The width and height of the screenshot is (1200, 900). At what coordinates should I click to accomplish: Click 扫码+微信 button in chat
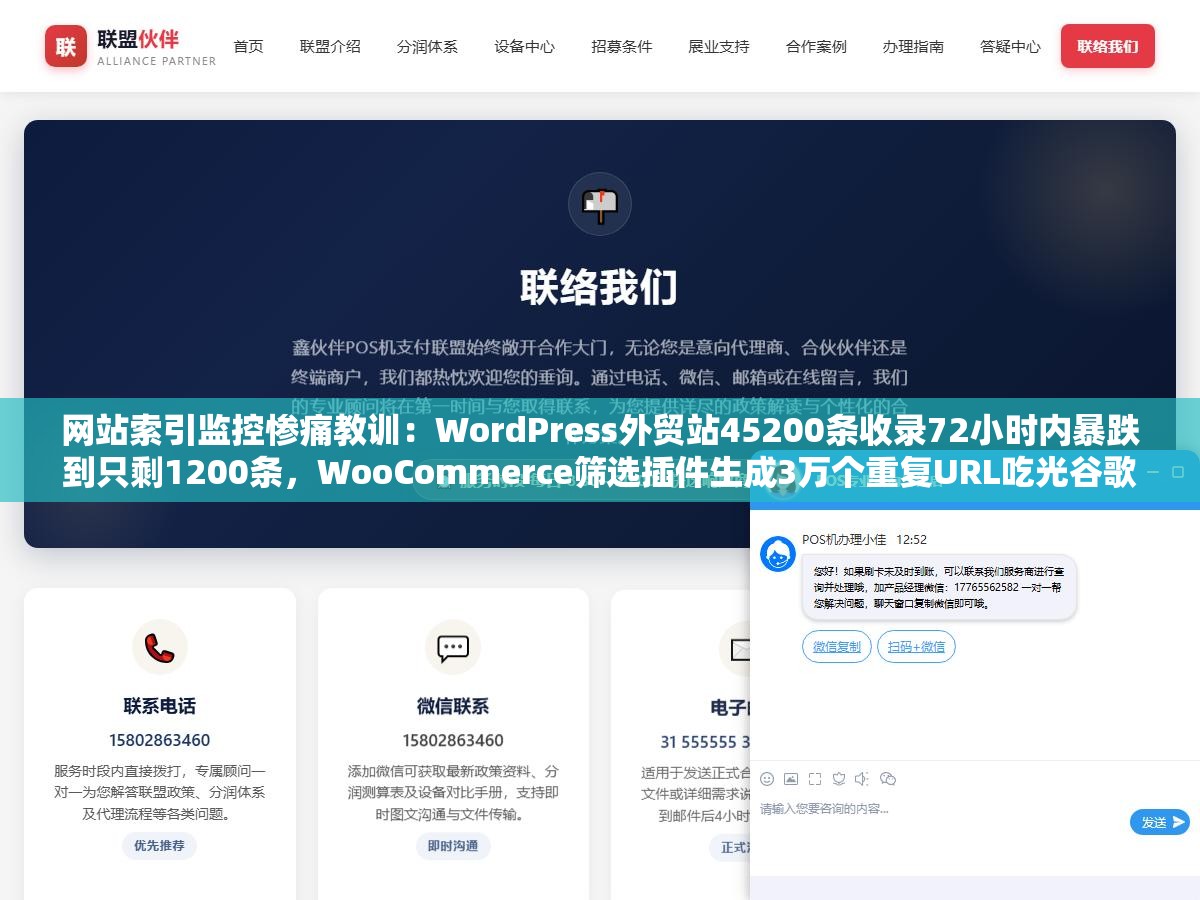916,646
